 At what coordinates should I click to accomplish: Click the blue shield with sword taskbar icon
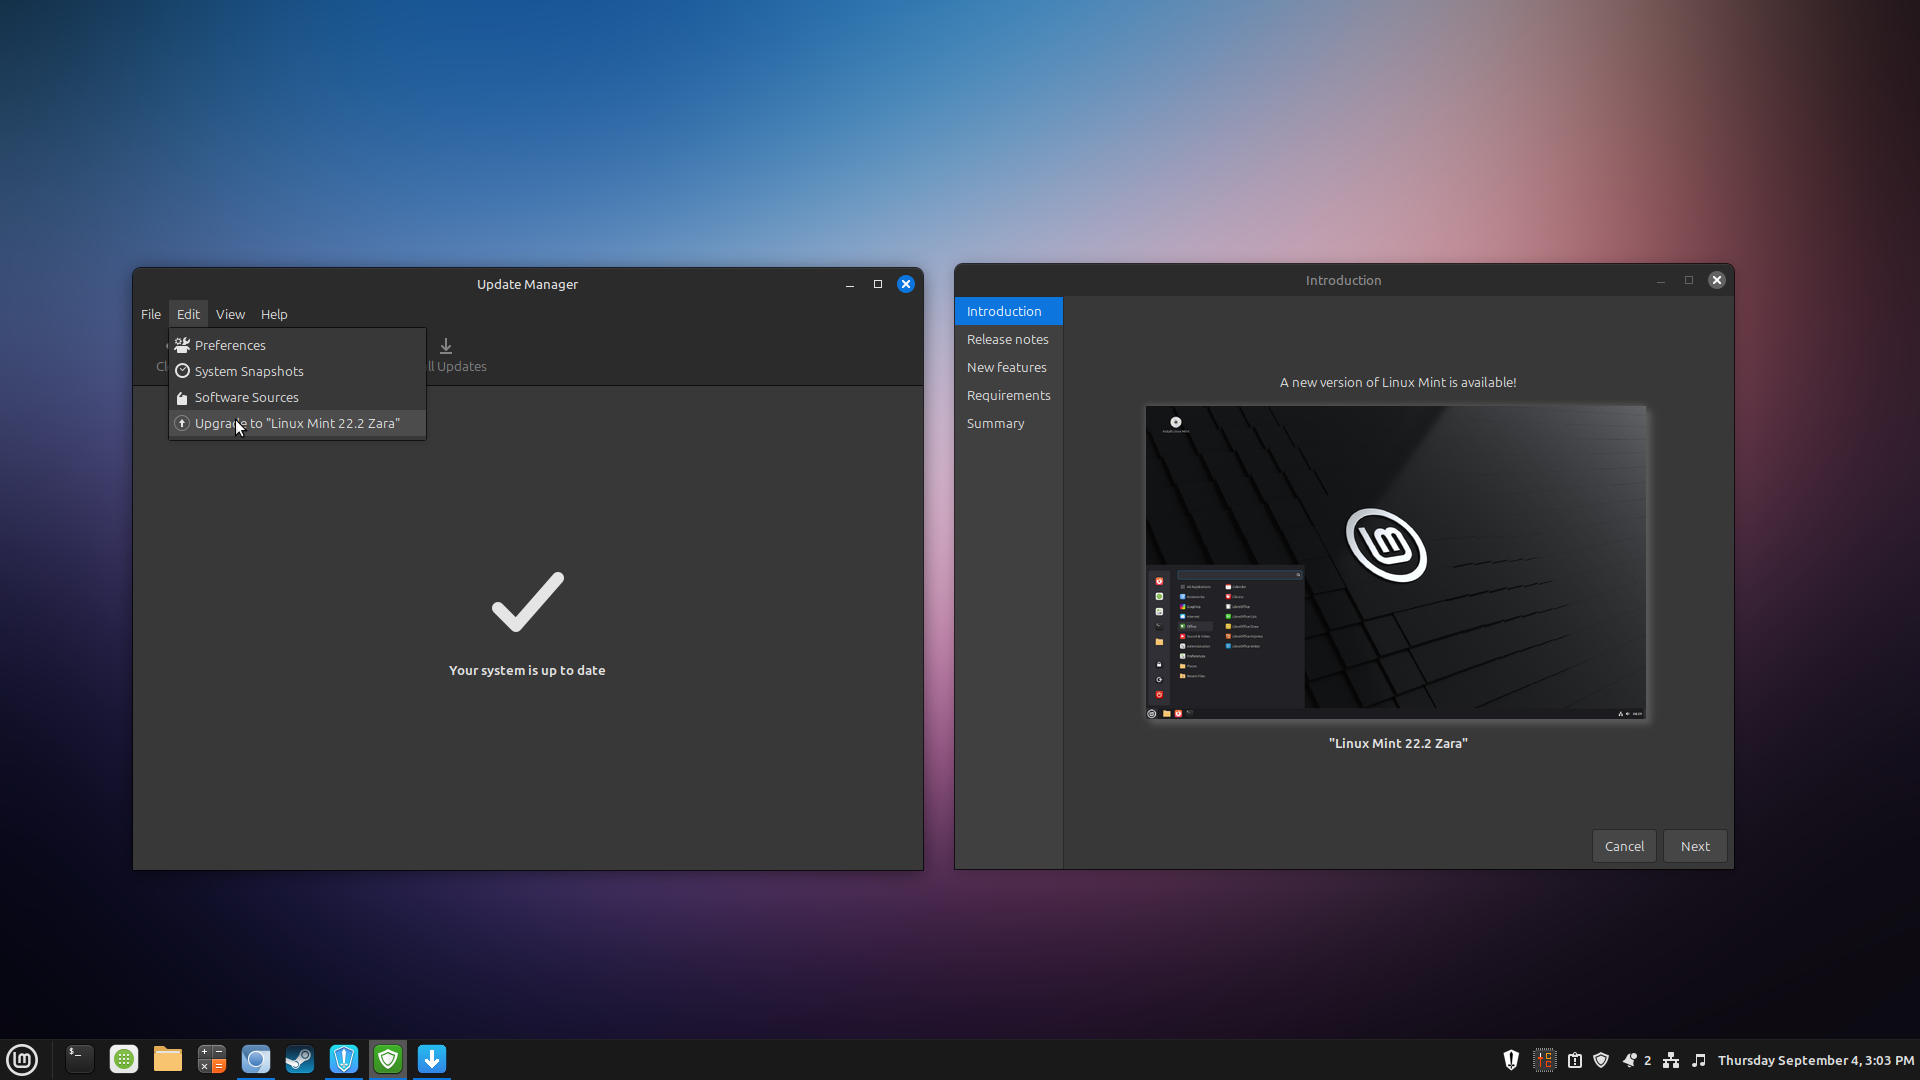pos(344,1059)
